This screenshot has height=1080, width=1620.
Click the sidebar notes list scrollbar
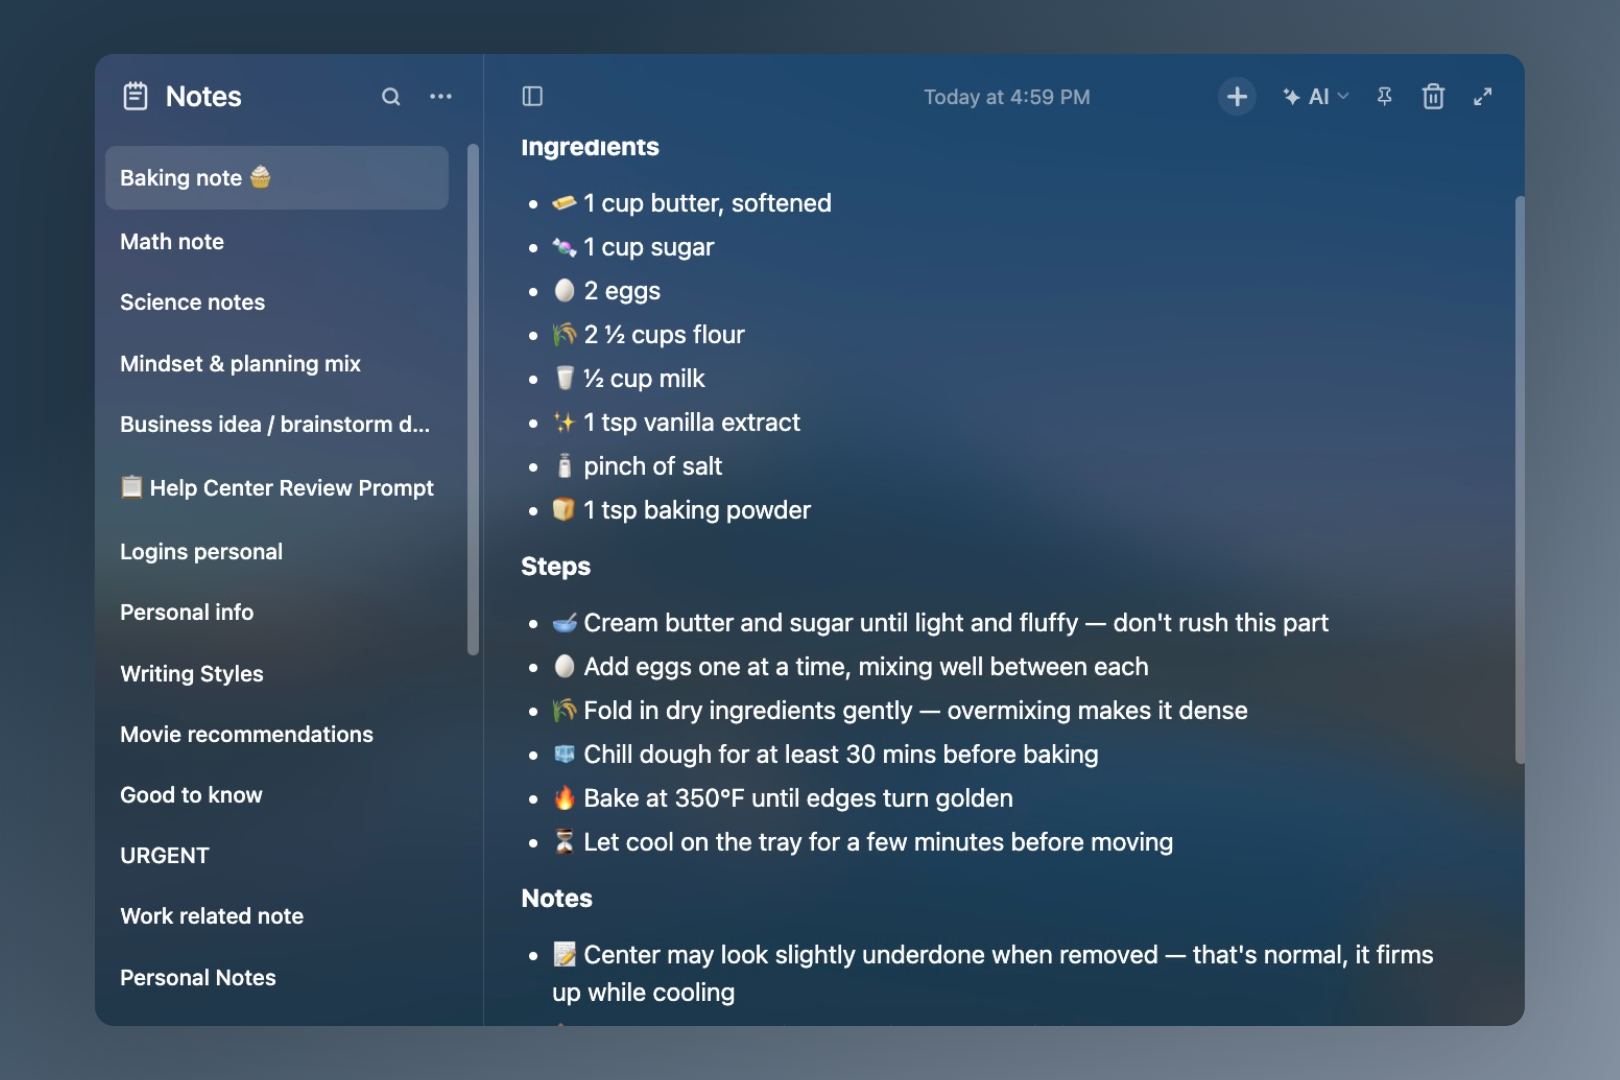pos(473,400)
